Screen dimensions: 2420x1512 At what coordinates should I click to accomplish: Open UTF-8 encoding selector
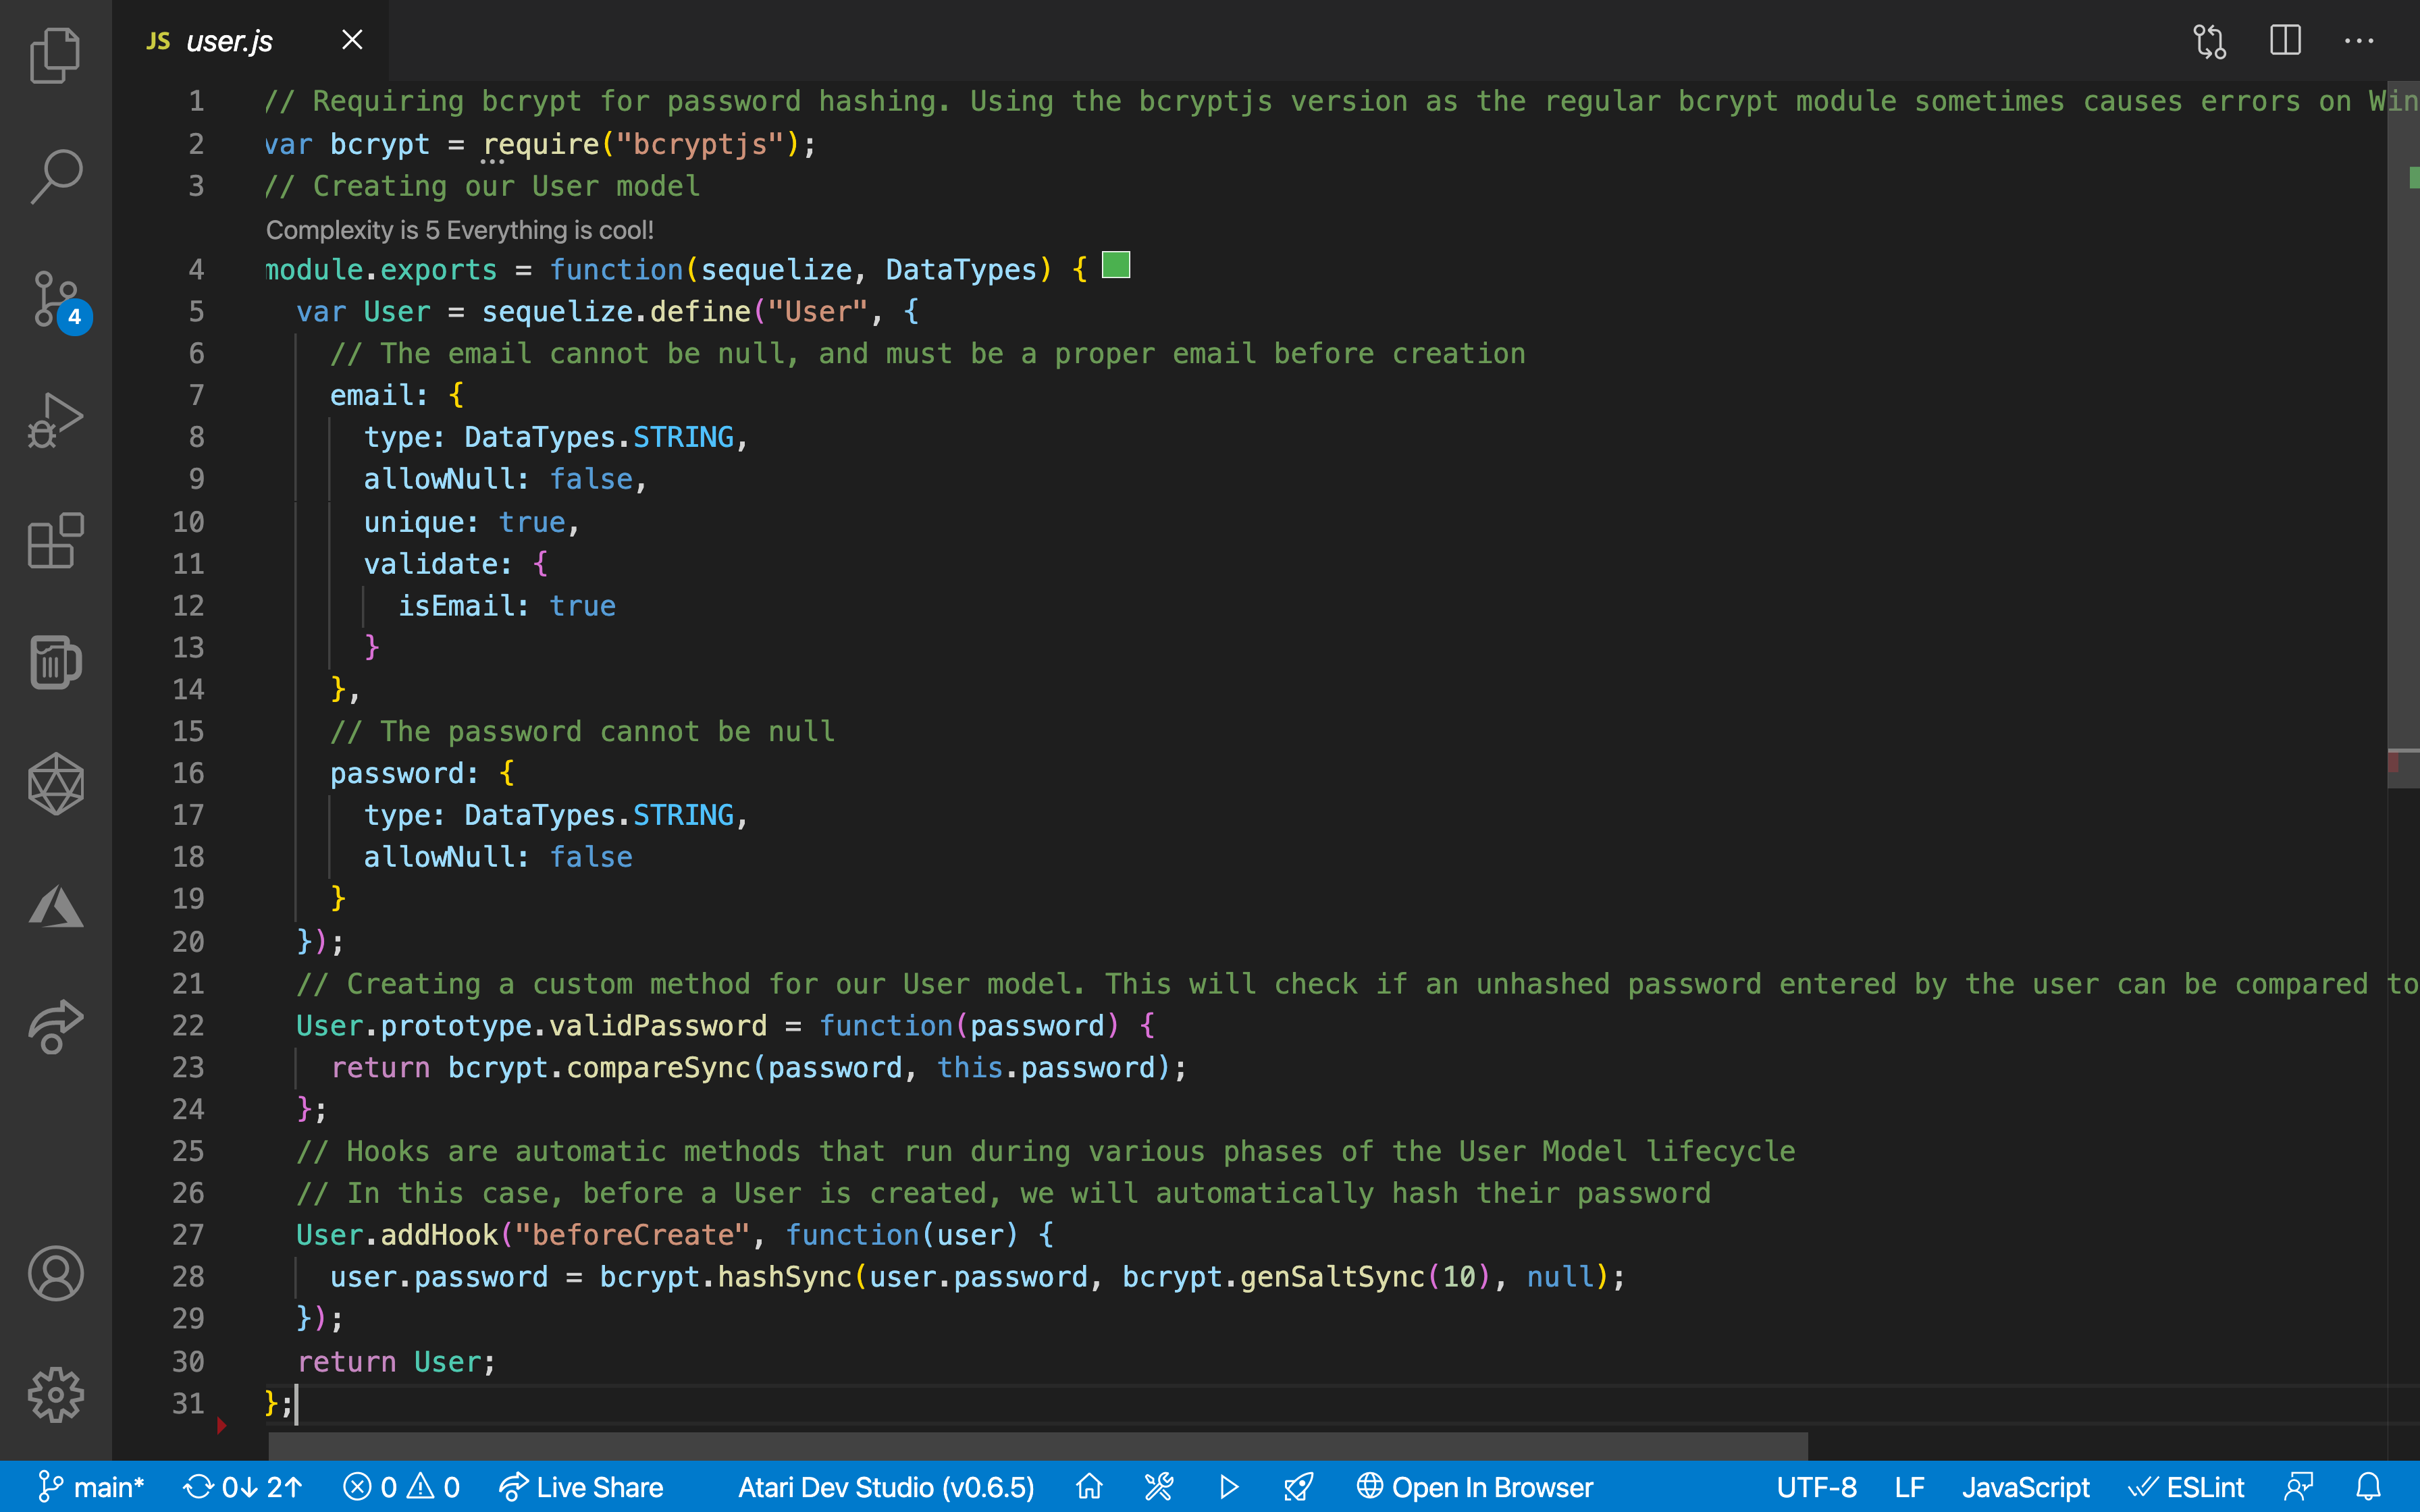[1816, 1487]
